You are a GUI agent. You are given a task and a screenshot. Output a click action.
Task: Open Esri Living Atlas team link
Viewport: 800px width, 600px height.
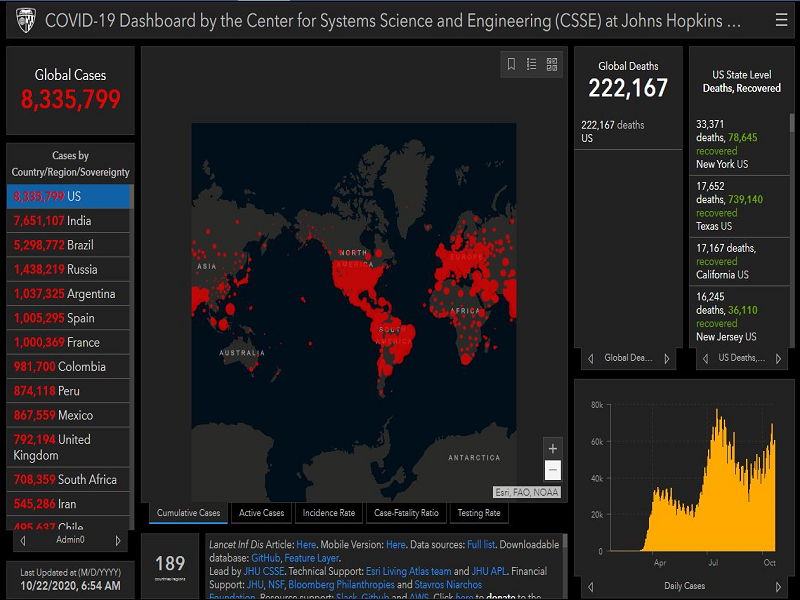coord(408,571)
